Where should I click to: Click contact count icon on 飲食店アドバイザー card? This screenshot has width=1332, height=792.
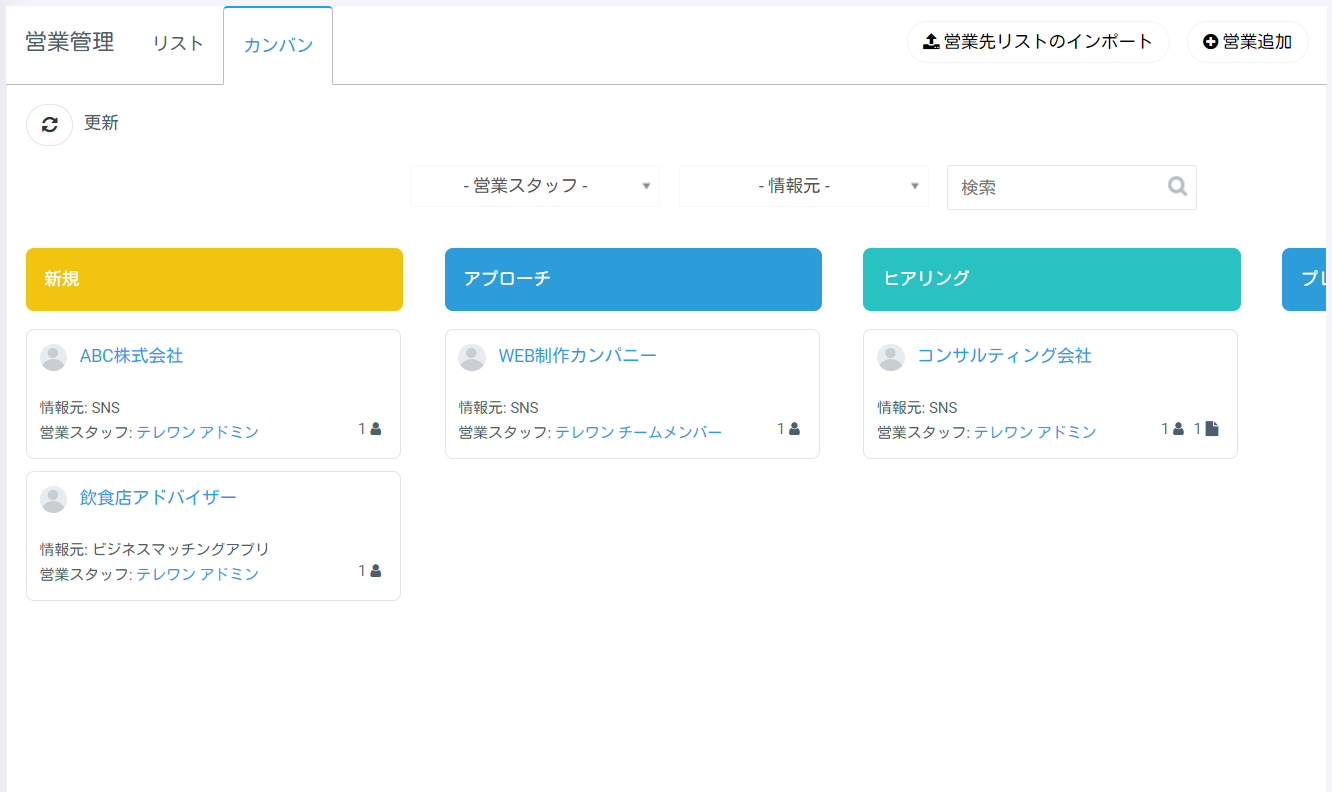pos(375,571)
